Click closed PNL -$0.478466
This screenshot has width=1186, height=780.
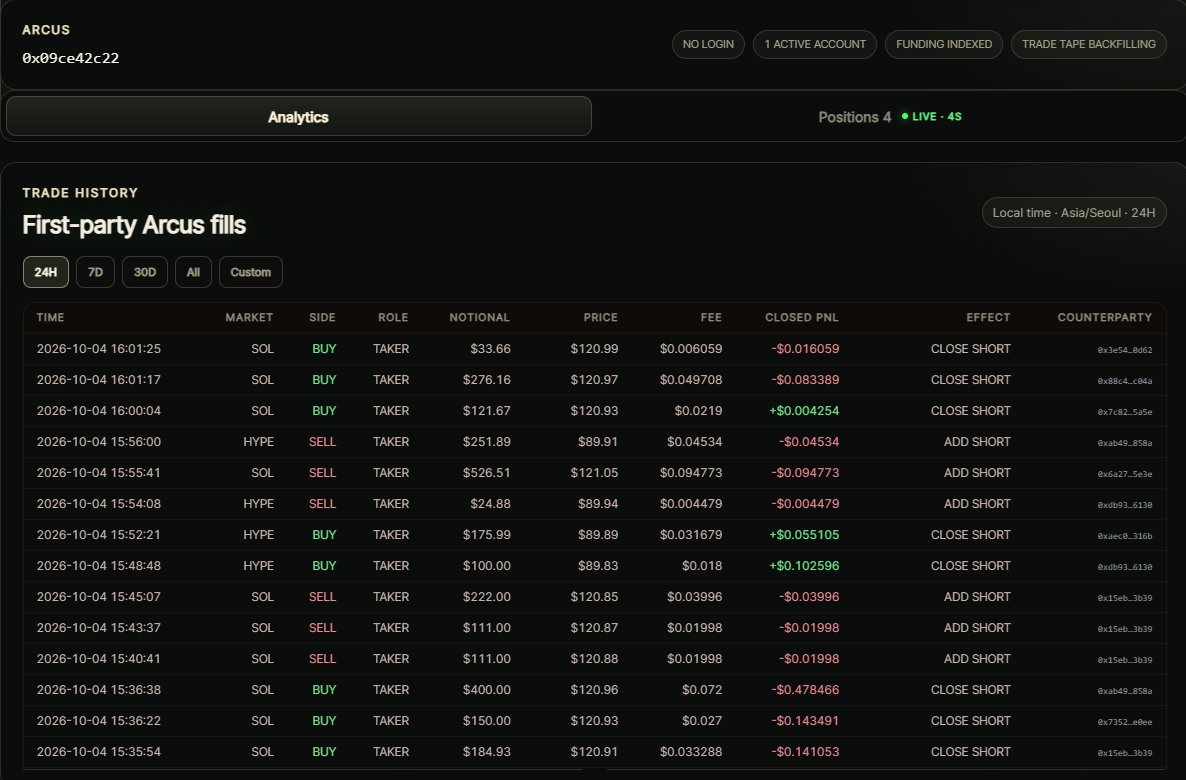[805, 690]
